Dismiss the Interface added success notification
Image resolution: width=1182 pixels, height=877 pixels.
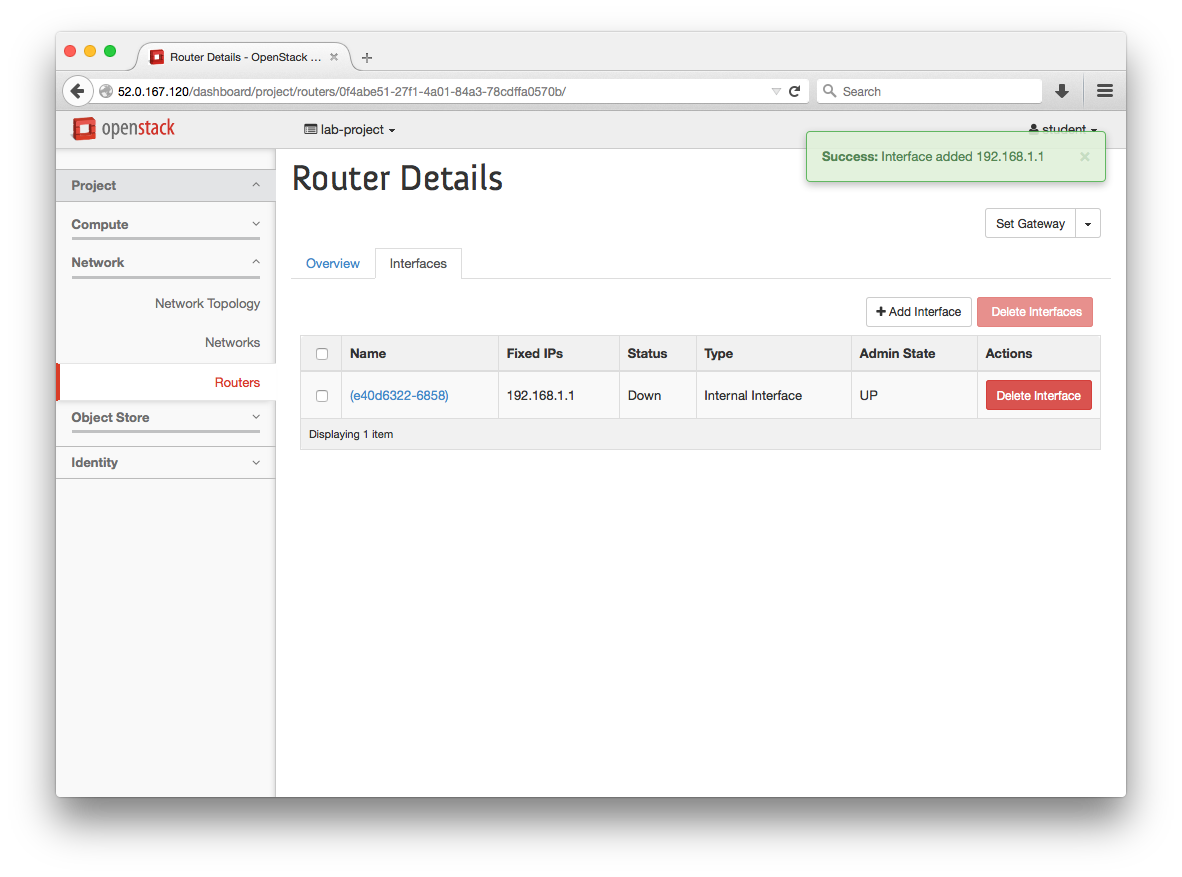pyautogui.click(x=1084, y=156)
